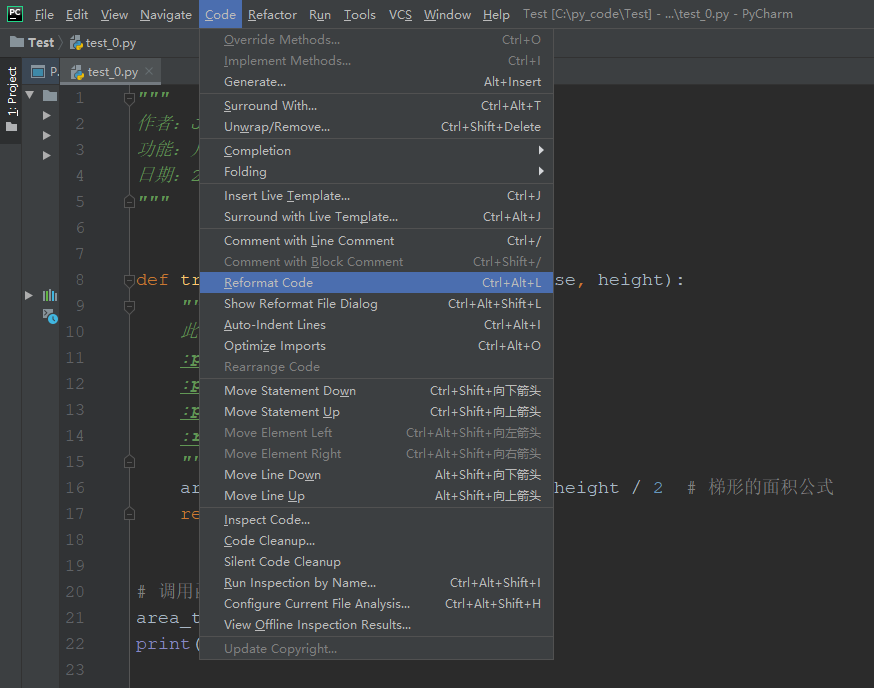Screen dimensions: 874x688
Task: Choose Move Line Down entry
Action: [x=376, y=475]
